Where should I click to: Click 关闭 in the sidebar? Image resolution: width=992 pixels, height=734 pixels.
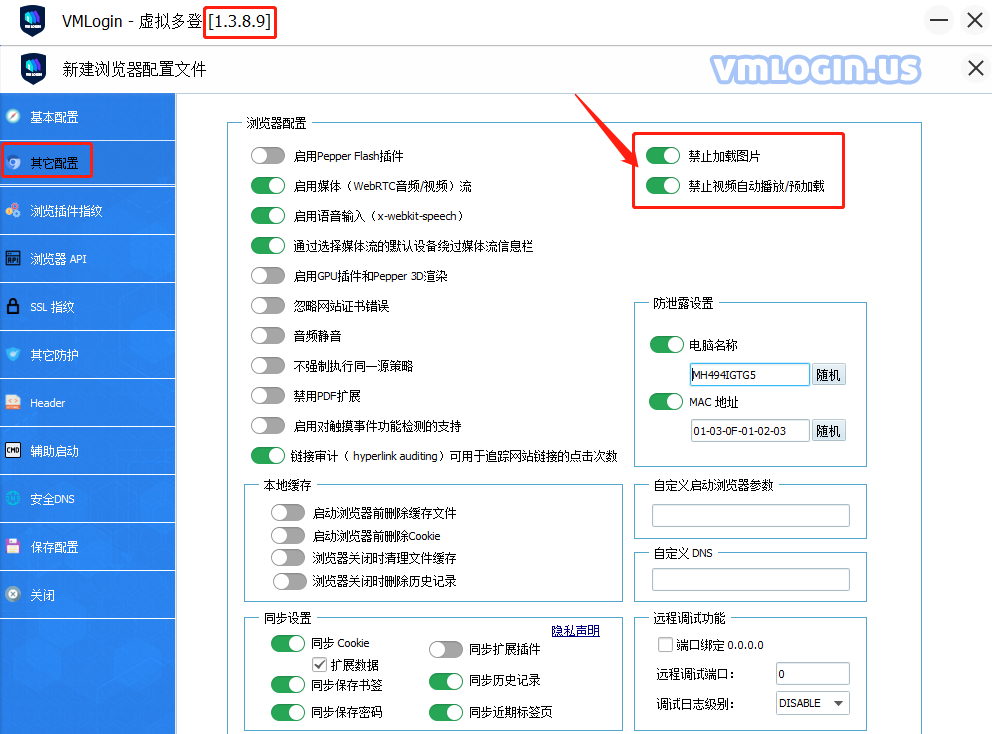pyautogui.click(x=87, y=595)
